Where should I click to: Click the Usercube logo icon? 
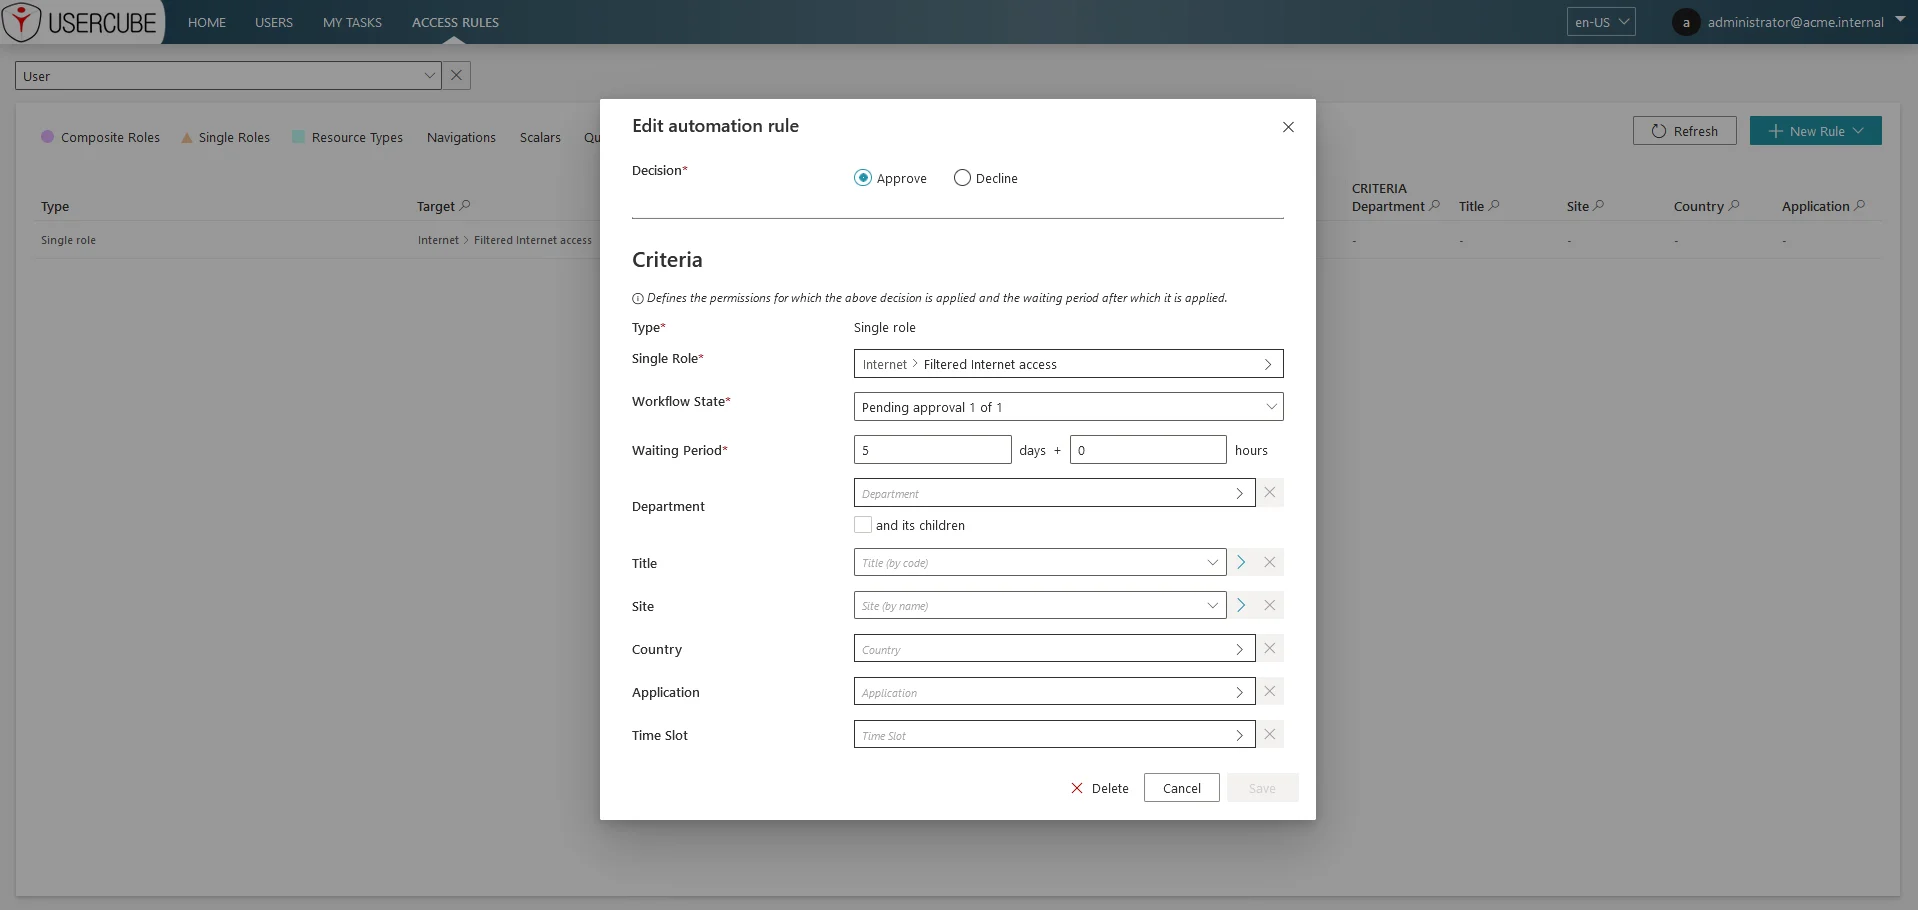21,21
